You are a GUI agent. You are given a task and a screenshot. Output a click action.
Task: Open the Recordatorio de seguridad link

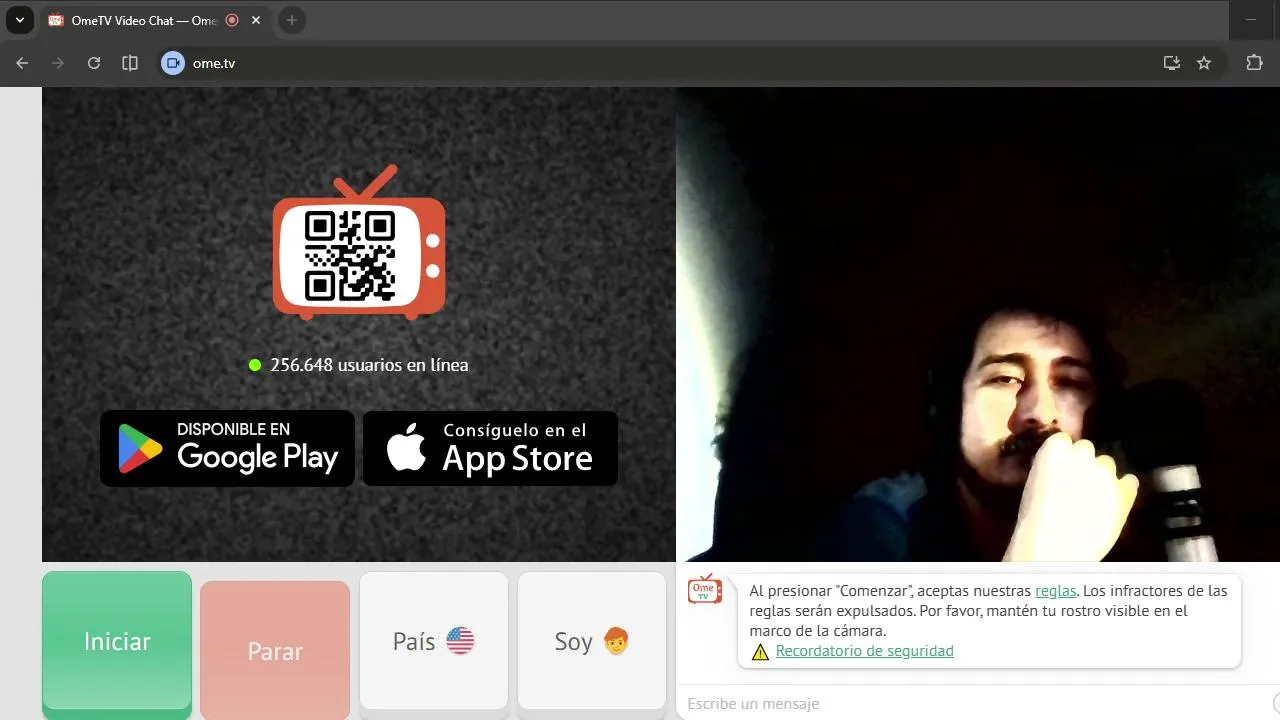point(865,651)
